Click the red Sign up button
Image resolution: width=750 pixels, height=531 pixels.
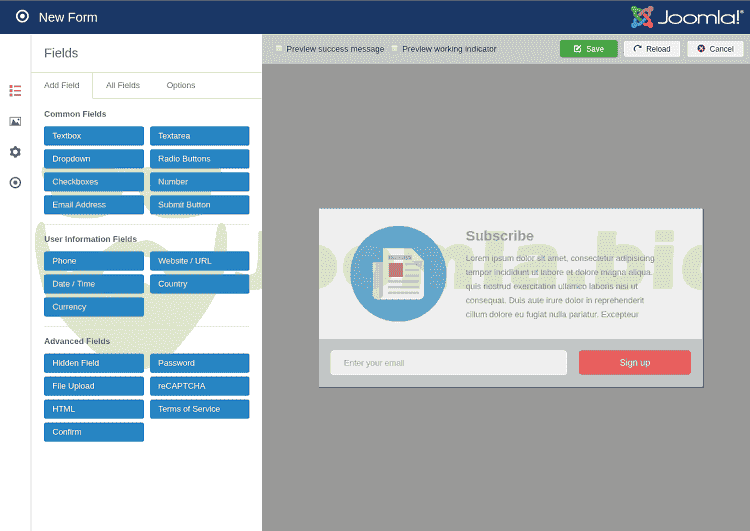point(634,362)
